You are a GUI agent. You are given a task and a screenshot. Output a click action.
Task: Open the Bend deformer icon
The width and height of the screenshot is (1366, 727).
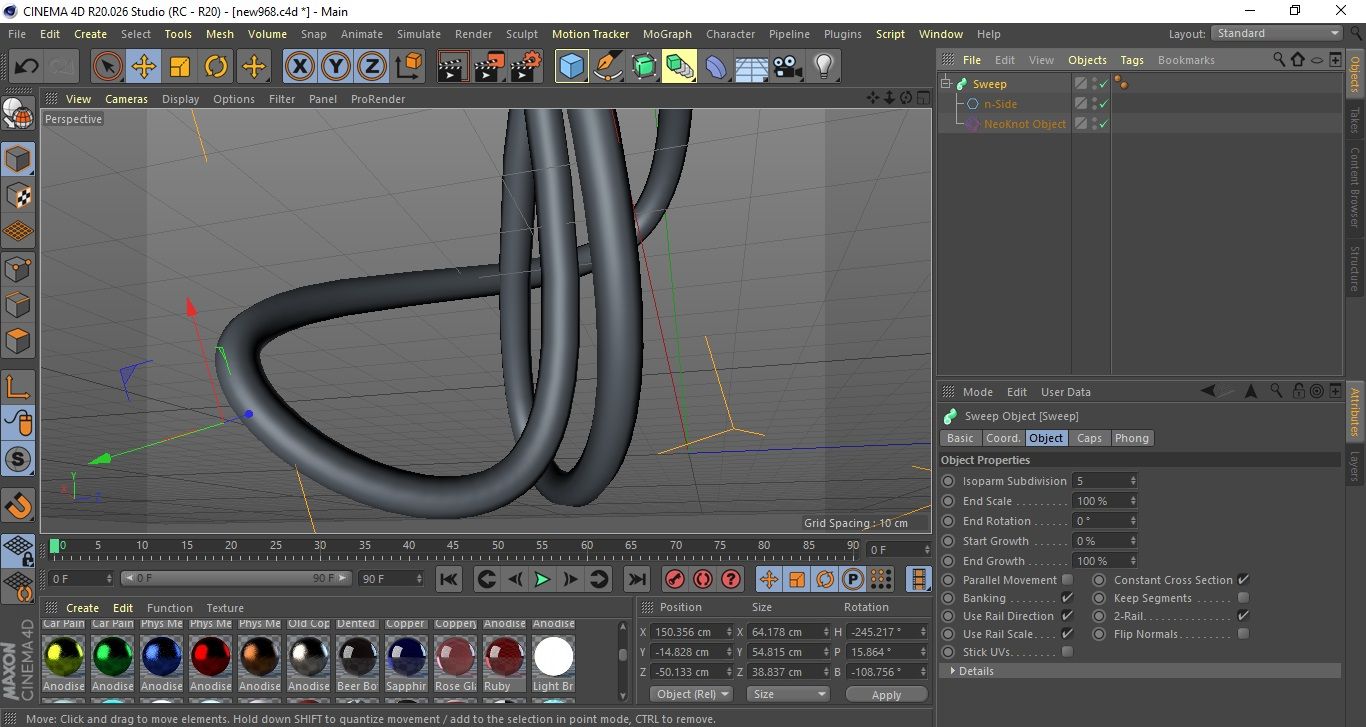coord(716,67)
